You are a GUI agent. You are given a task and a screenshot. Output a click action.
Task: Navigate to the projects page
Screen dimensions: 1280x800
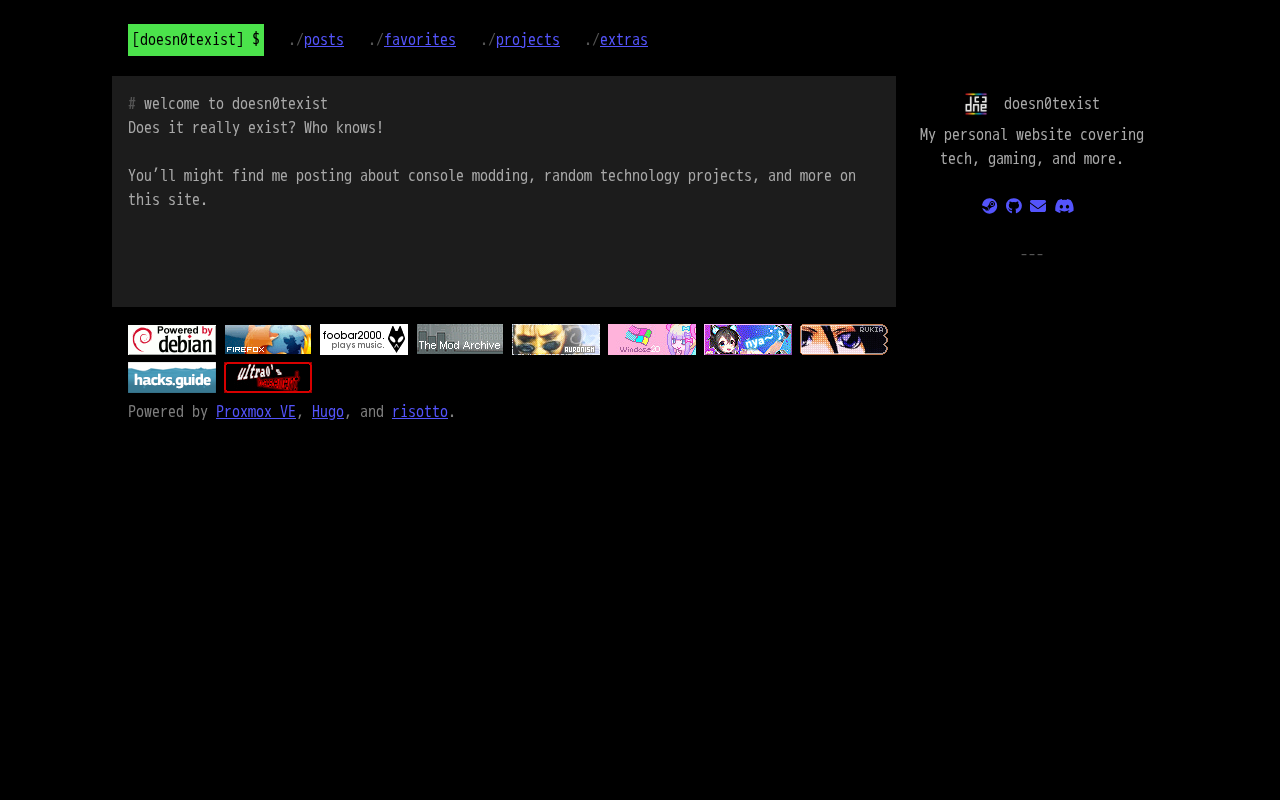click(x=528, y=40)
